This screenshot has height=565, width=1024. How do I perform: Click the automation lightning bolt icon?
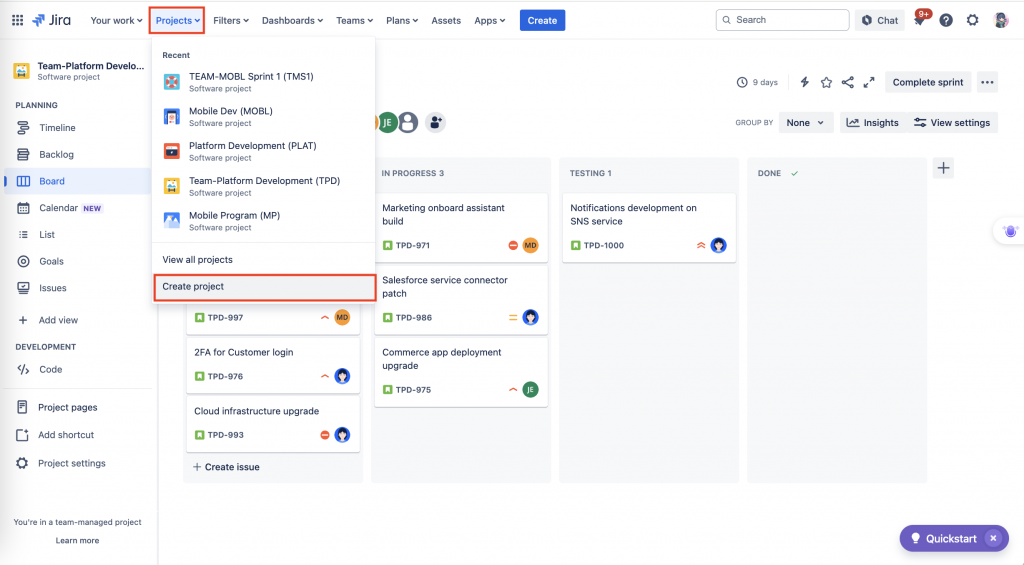805,82
